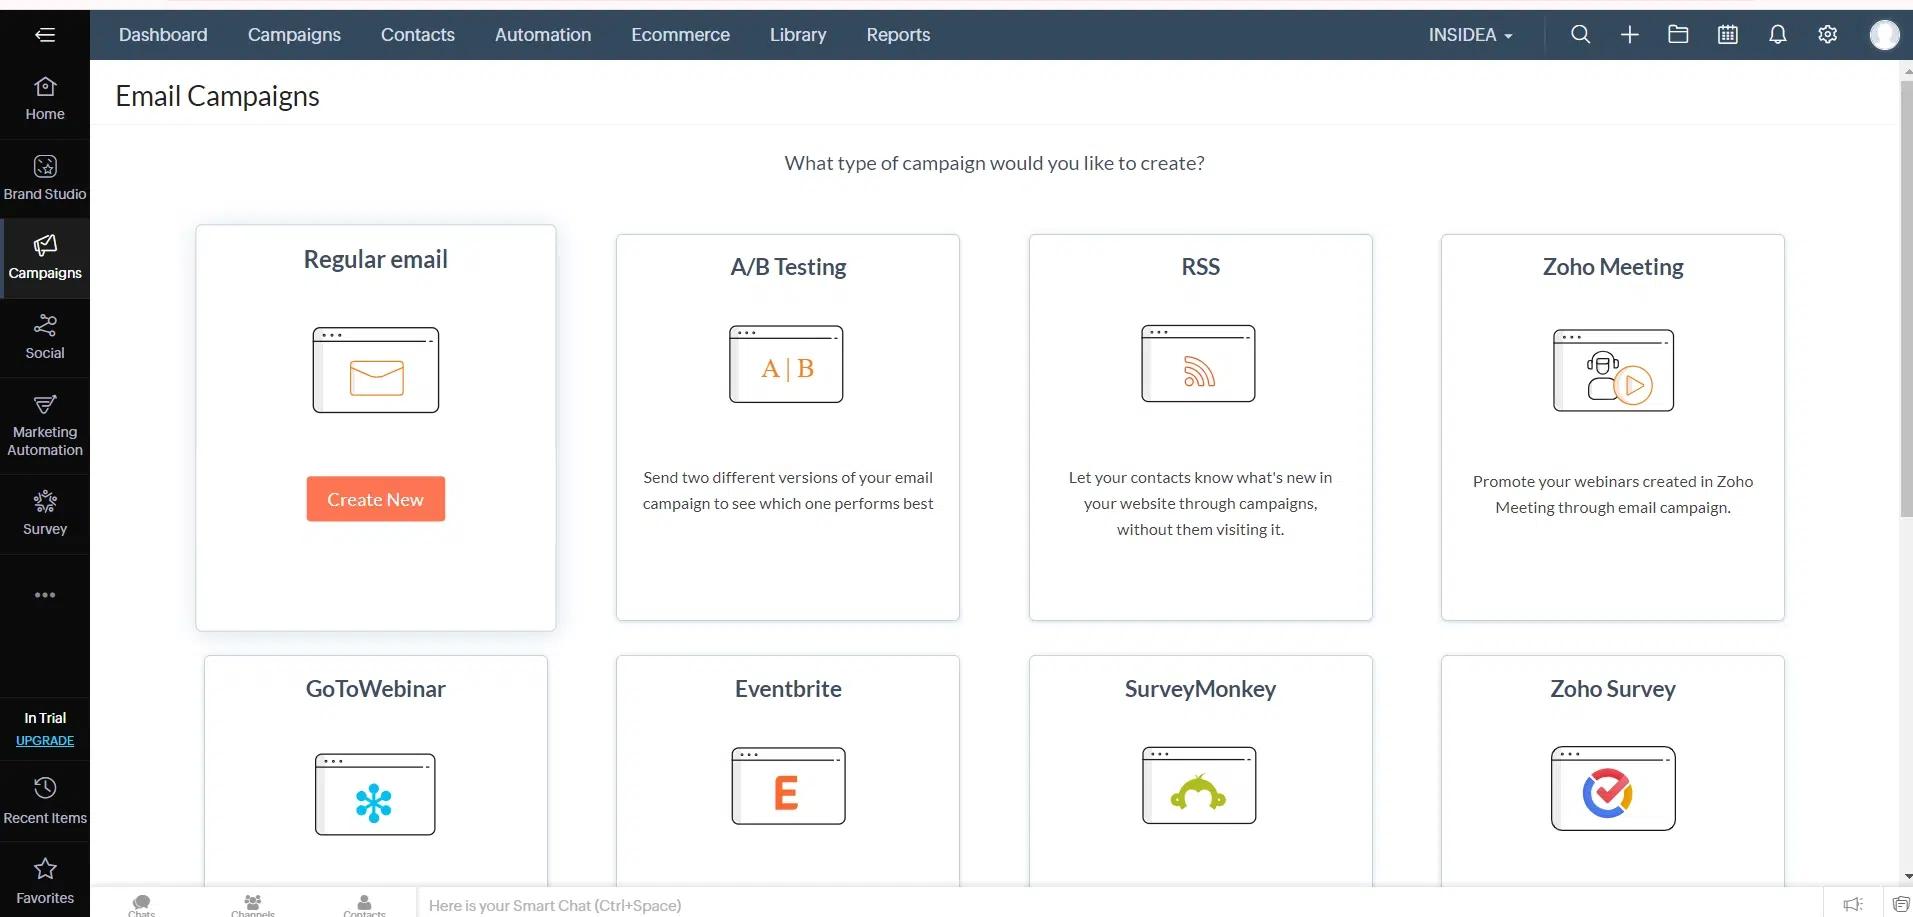Select Campaigns in the left sidebar
The height and width of the screenshot is (917, 1913).
(45, 258)
